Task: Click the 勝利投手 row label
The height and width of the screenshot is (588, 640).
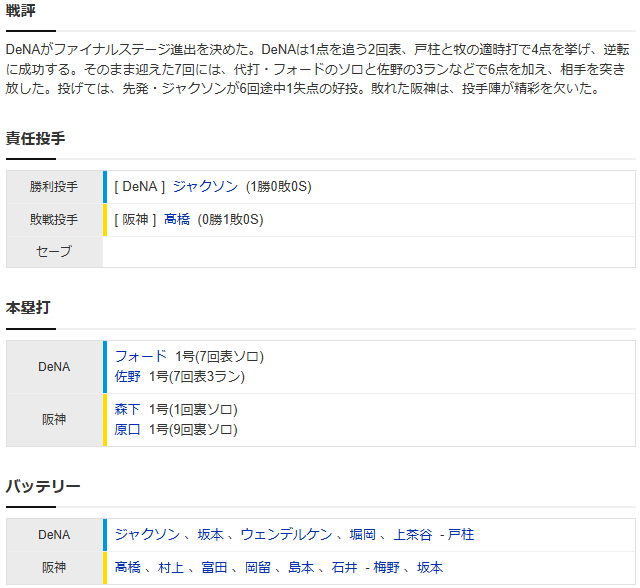Action: [x=54, y=187]
